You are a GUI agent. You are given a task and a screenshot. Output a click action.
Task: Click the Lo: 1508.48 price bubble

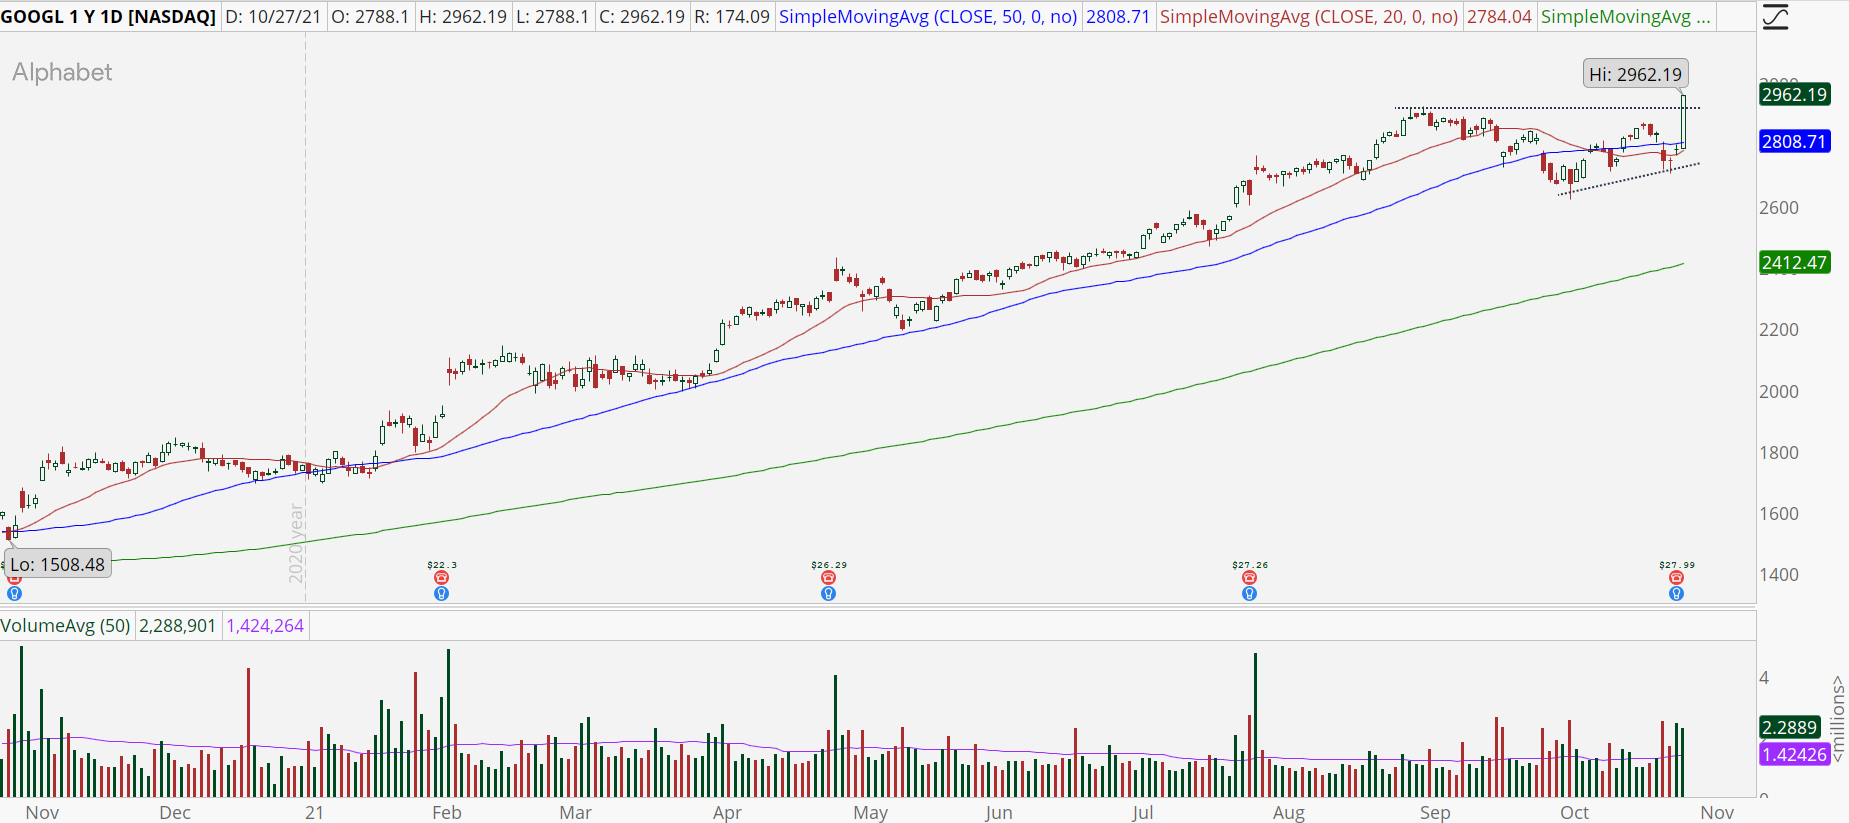pos(58,564)
